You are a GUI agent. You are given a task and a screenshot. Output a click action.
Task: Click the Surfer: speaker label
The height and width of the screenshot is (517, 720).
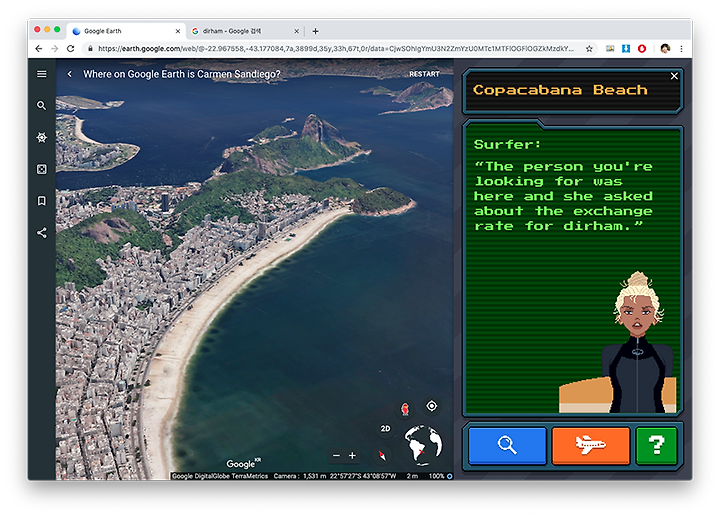pos(507,144)
